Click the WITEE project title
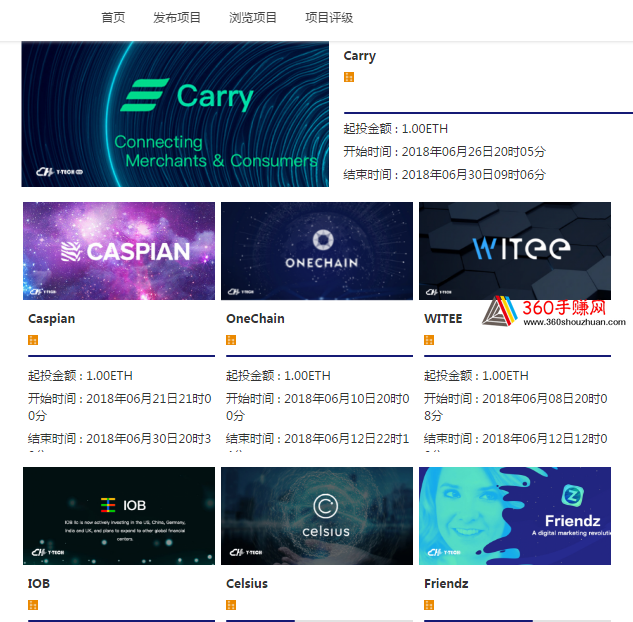 (x=443, y=319)
